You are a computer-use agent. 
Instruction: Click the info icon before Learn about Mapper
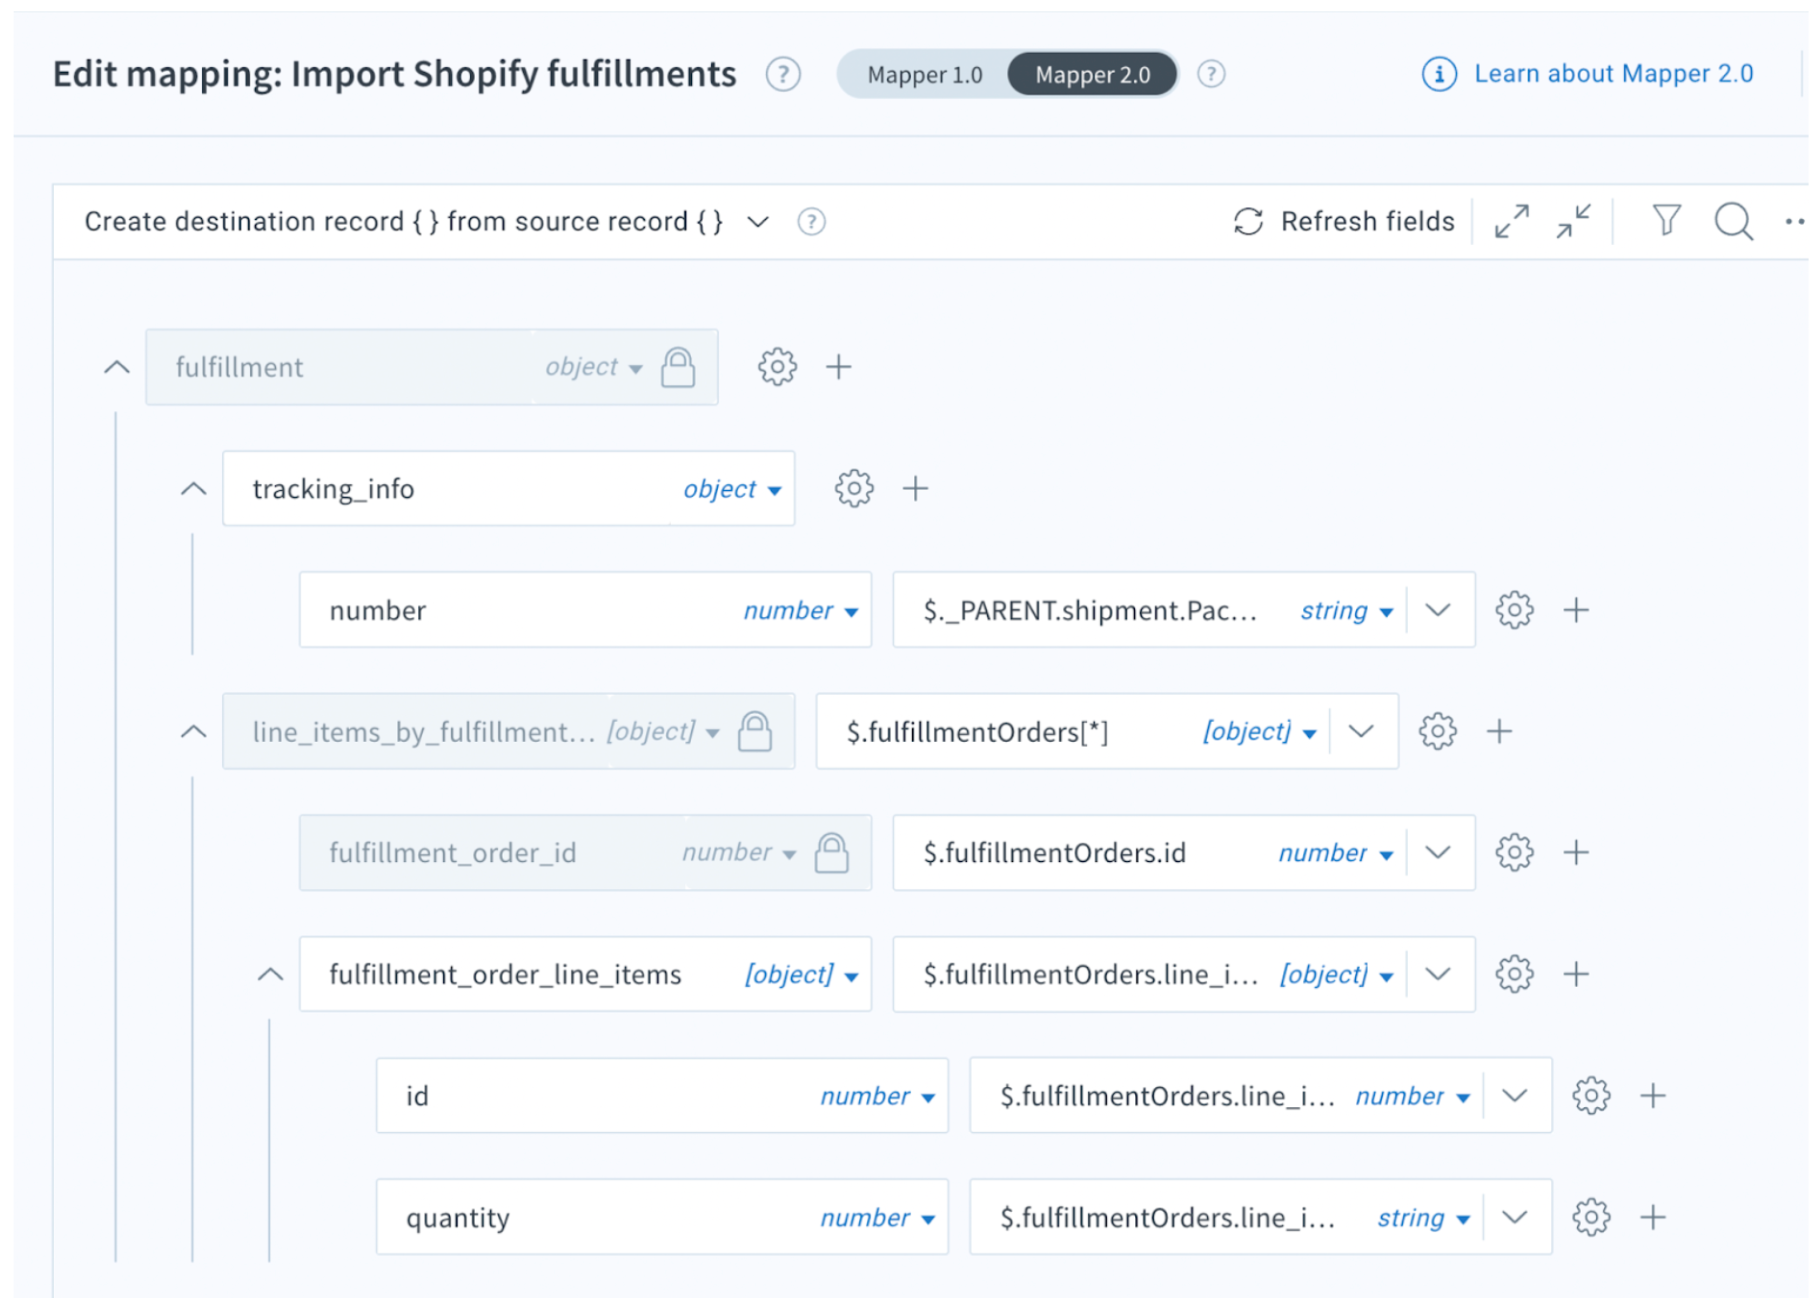(1439, 74)
